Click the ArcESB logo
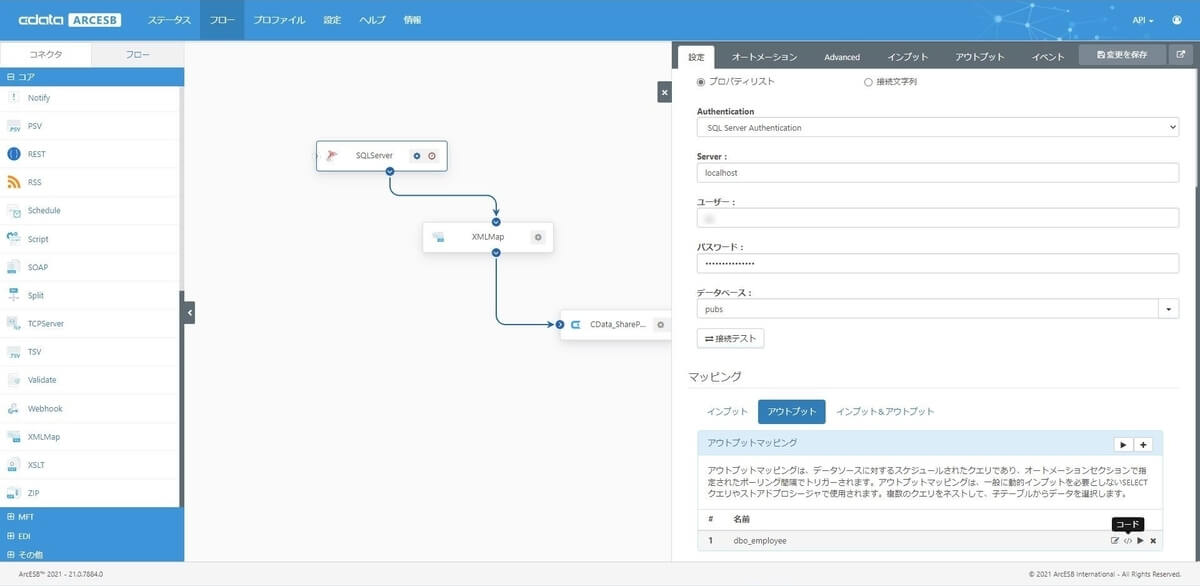 pyautogui.click(x=70, y=20)
